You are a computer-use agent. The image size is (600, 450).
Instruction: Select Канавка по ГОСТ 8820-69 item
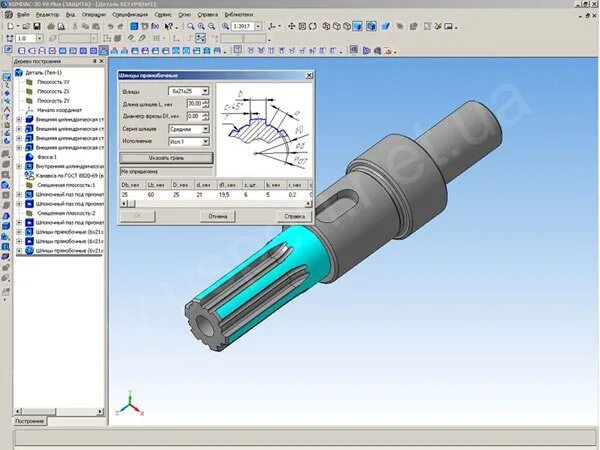[x=70, y=176]
